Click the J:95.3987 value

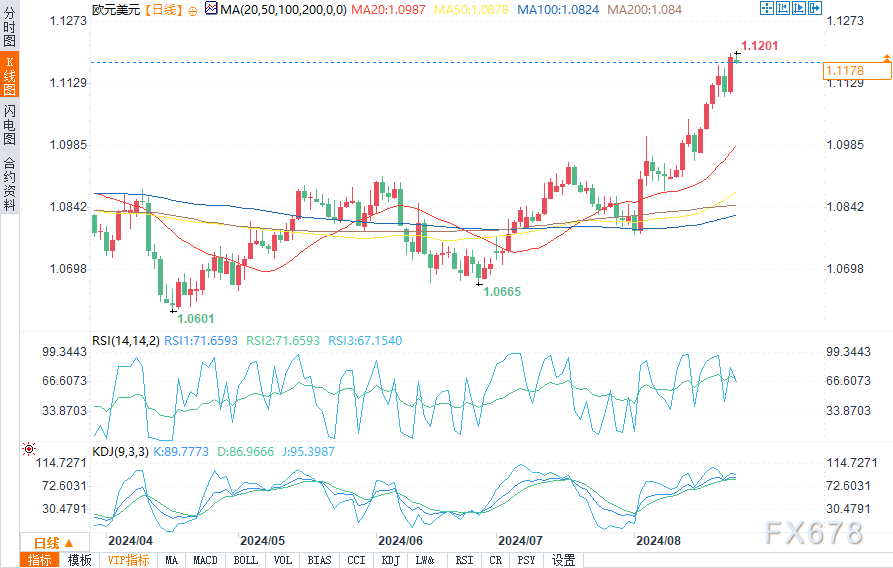point(309,452)
